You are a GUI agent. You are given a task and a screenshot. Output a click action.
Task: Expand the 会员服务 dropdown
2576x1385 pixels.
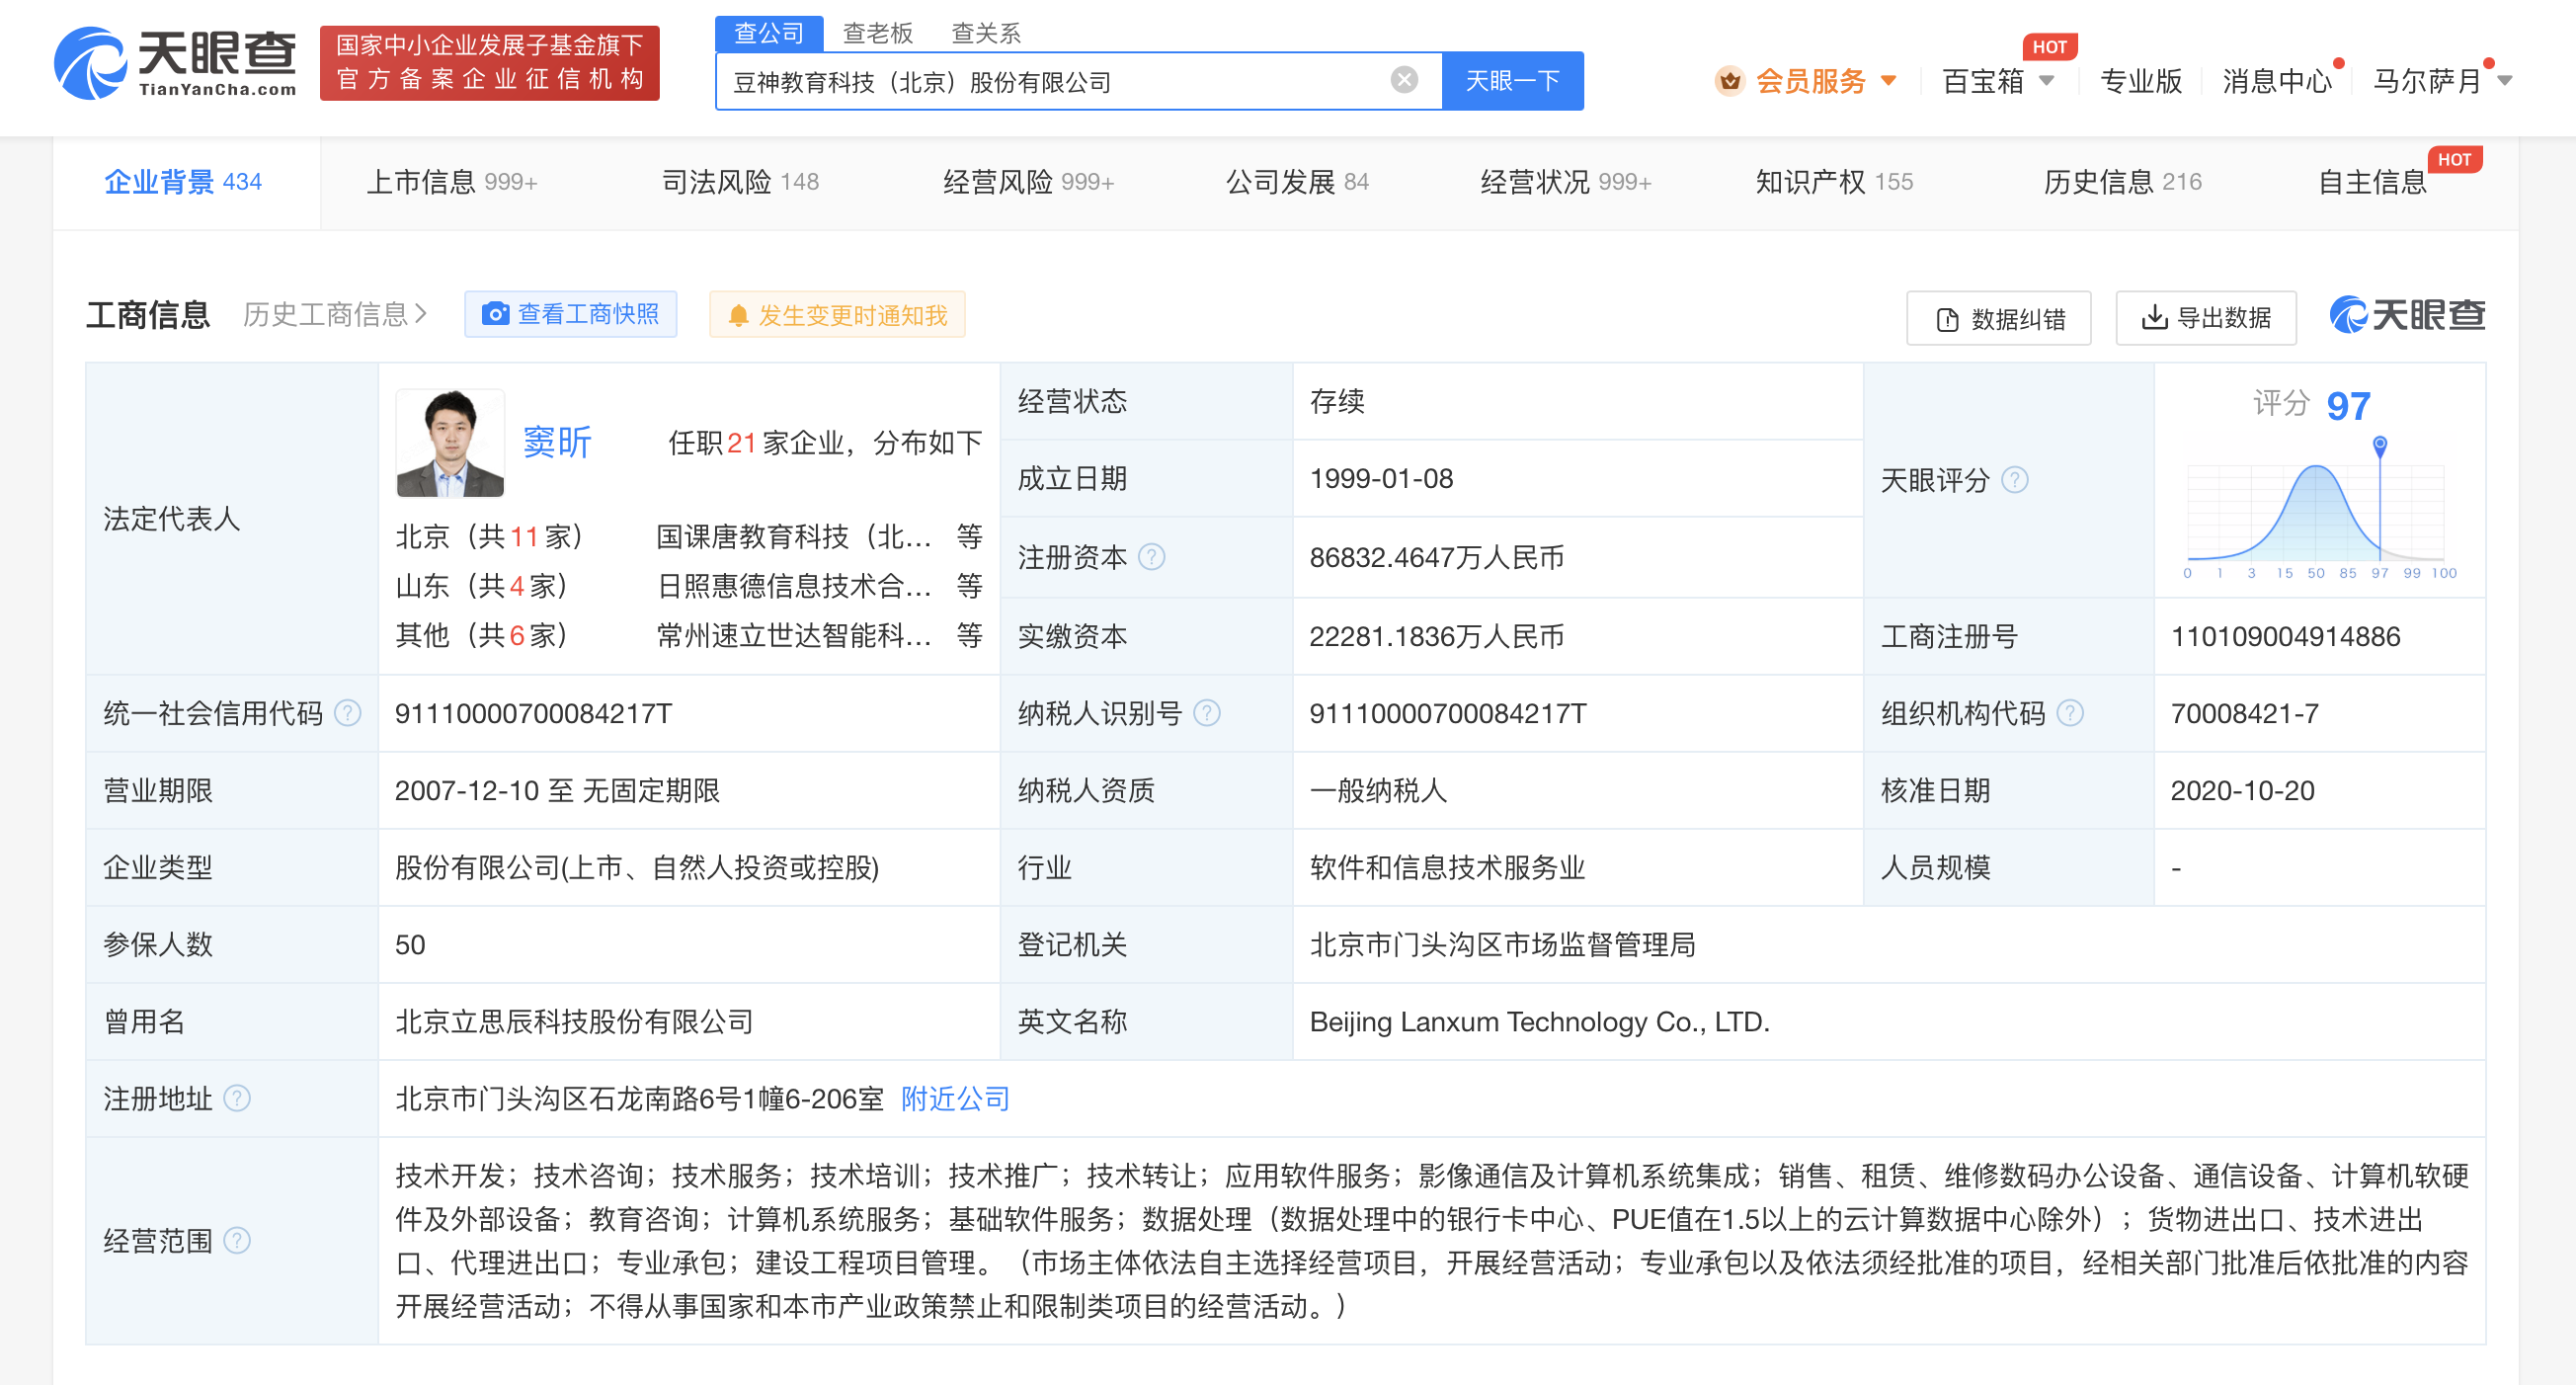(1890, 81)
